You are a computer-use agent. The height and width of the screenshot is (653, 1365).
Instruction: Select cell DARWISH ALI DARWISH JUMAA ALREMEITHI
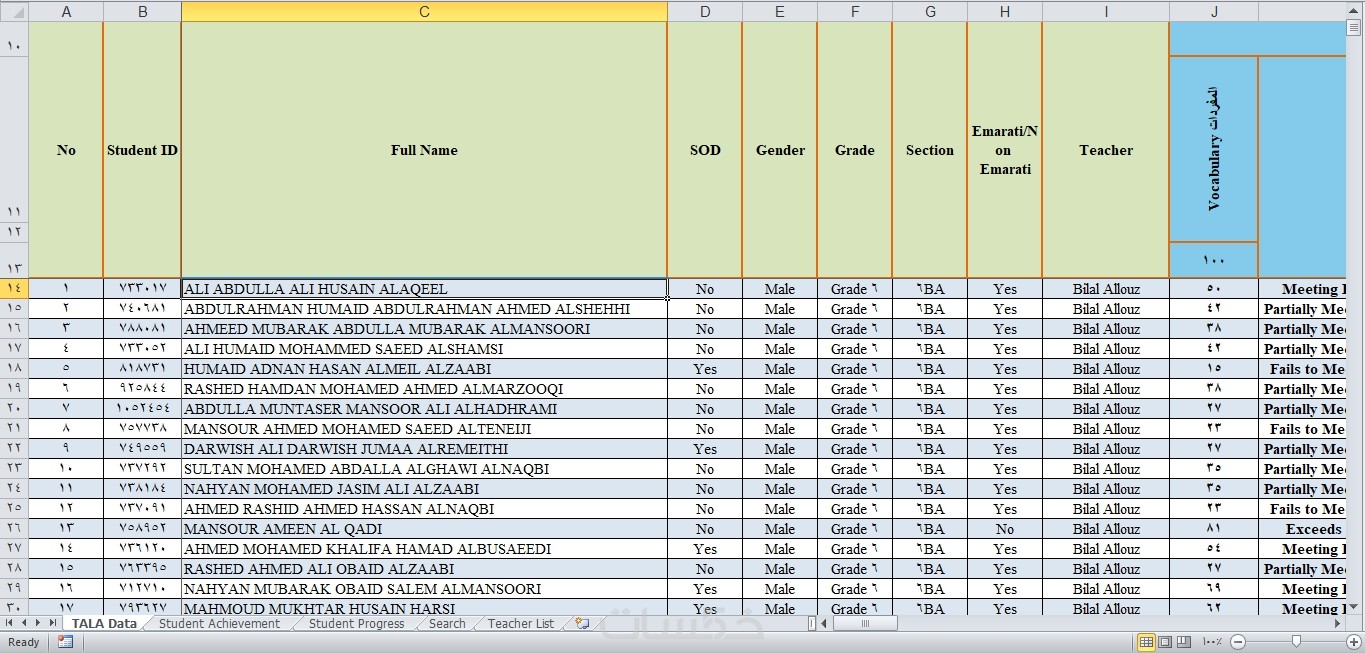click(424, 449)
